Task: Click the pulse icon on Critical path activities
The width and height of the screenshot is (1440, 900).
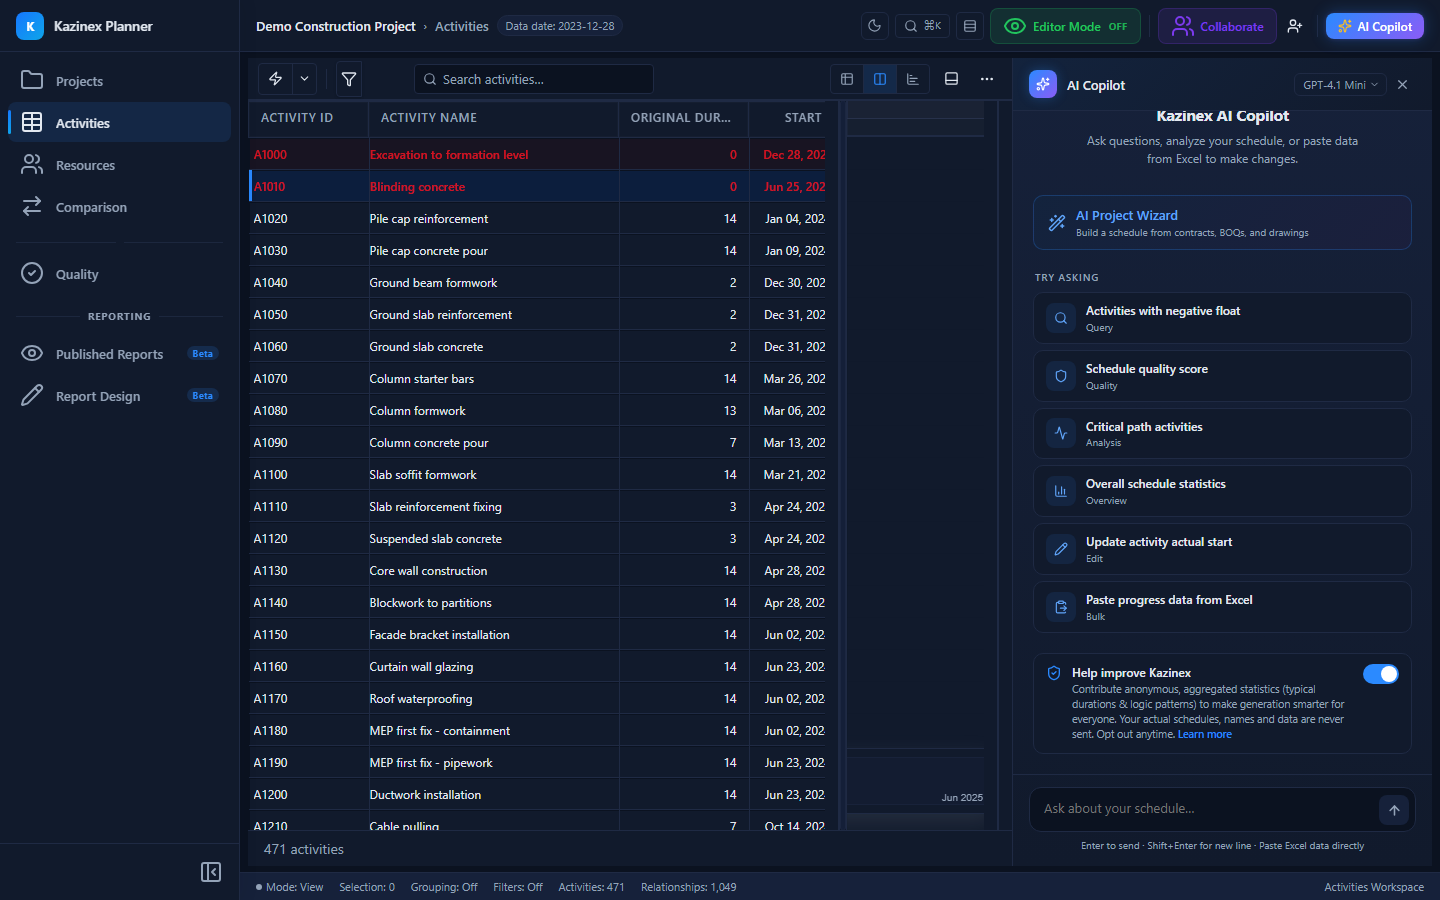Action: pyautogui.click(x=1061, y=434)
